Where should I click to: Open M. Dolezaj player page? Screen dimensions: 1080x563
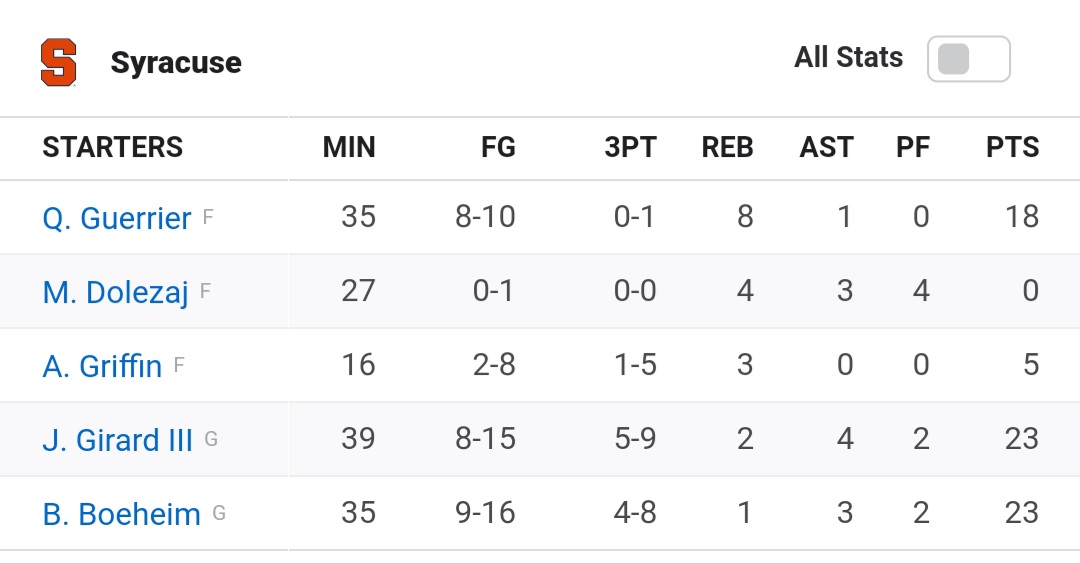click(115, 292)
